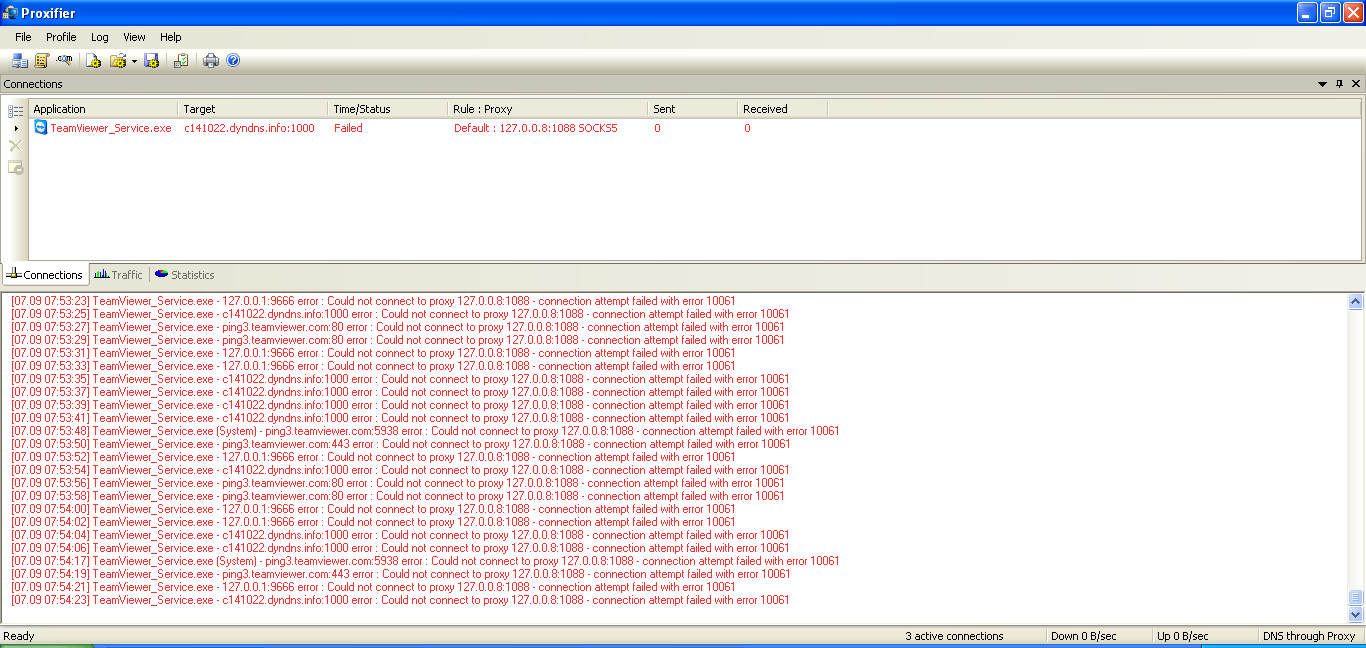This screenshot has width=1366, height=648.
Task: Click 'Up 0 B/sec' status bar entry
Action: tap(1182, 636)
